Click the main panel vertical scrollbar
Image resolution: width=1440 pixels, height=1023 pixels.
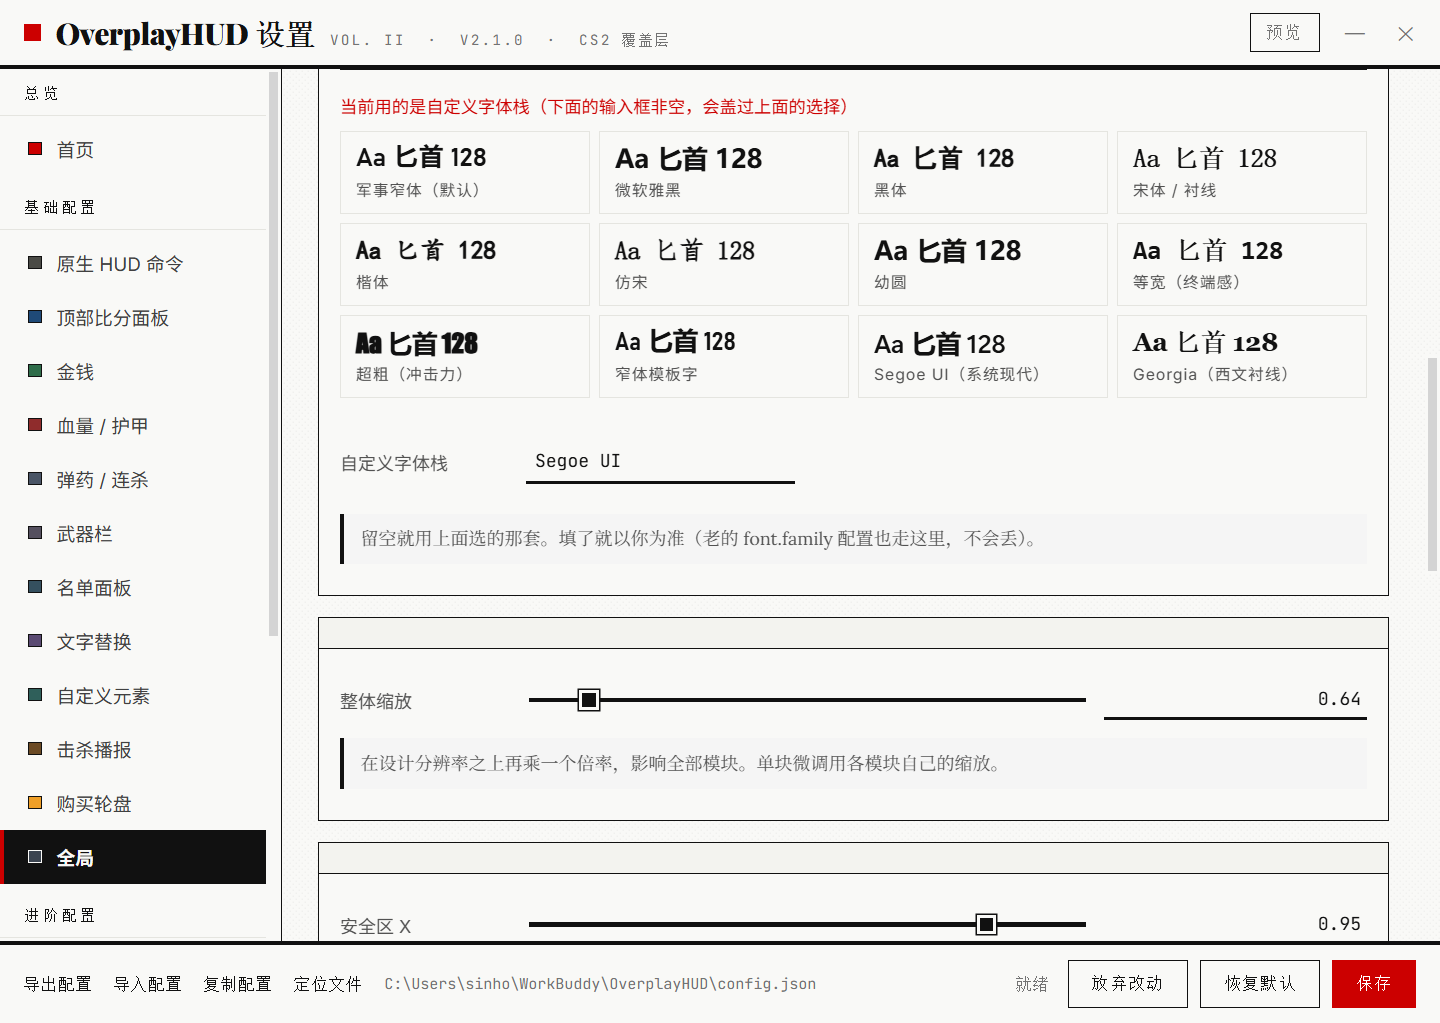pyautogui.click(x=1432, y=464)
